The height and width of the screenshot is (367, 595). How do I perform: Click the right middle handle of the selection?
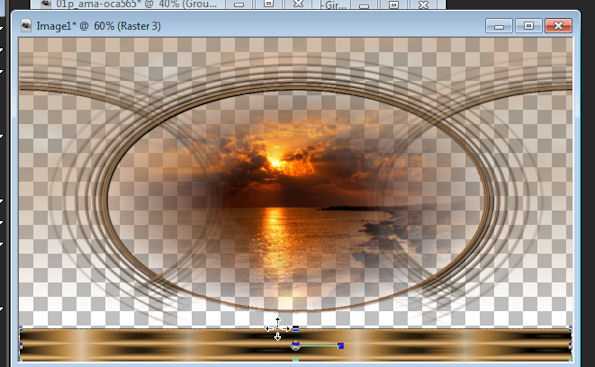click(570, 345)
